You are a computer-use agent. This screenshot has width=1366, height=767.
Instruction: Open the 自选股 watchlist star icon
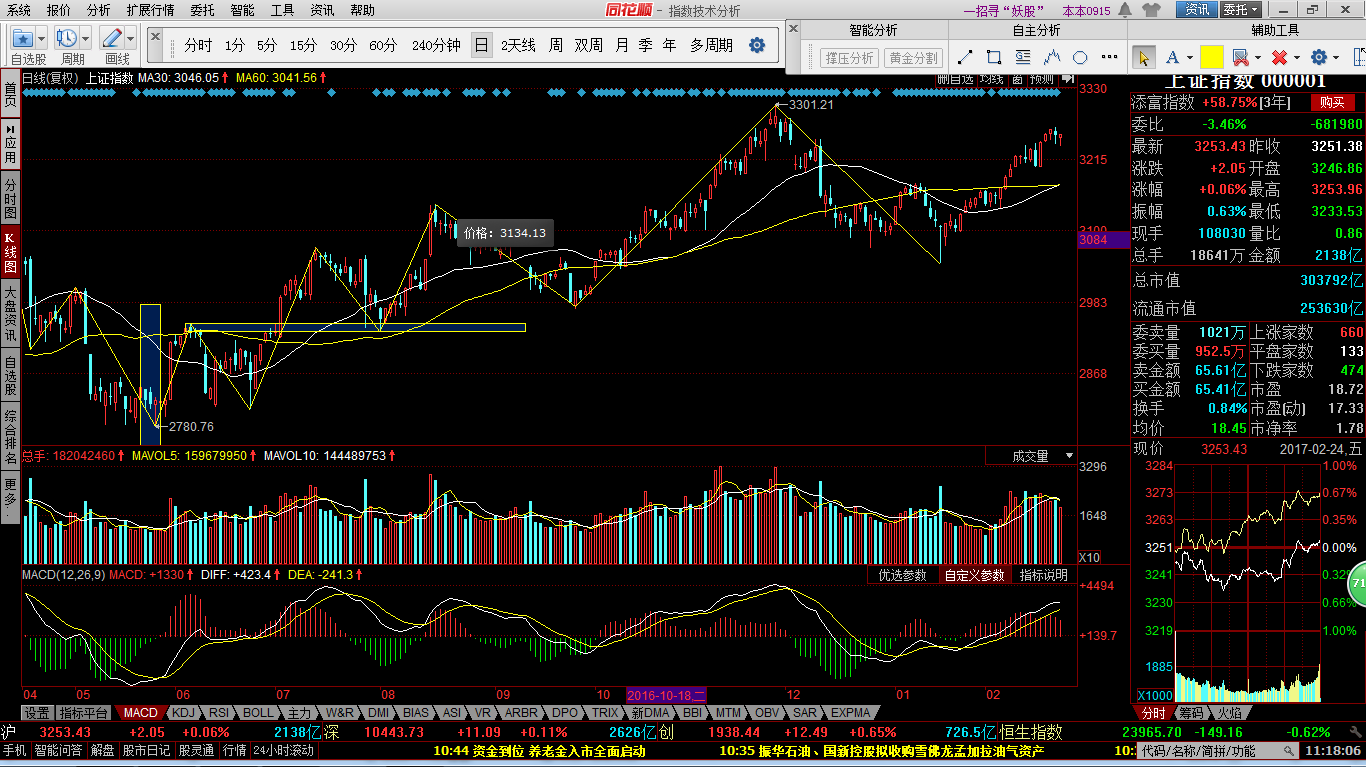tap(22, 38)
